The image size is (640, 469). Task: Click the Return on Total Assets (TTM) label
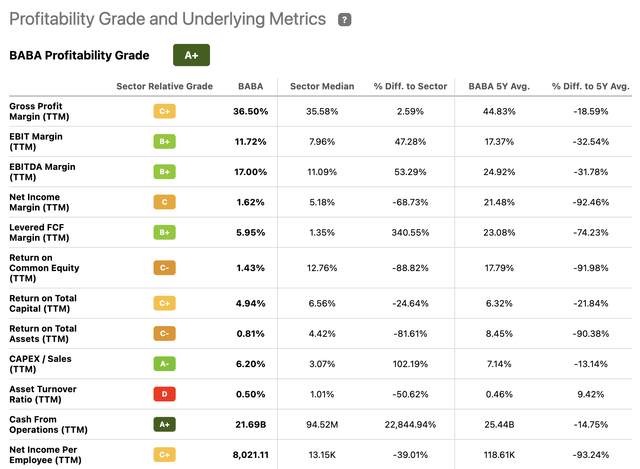tap(43, 335)
